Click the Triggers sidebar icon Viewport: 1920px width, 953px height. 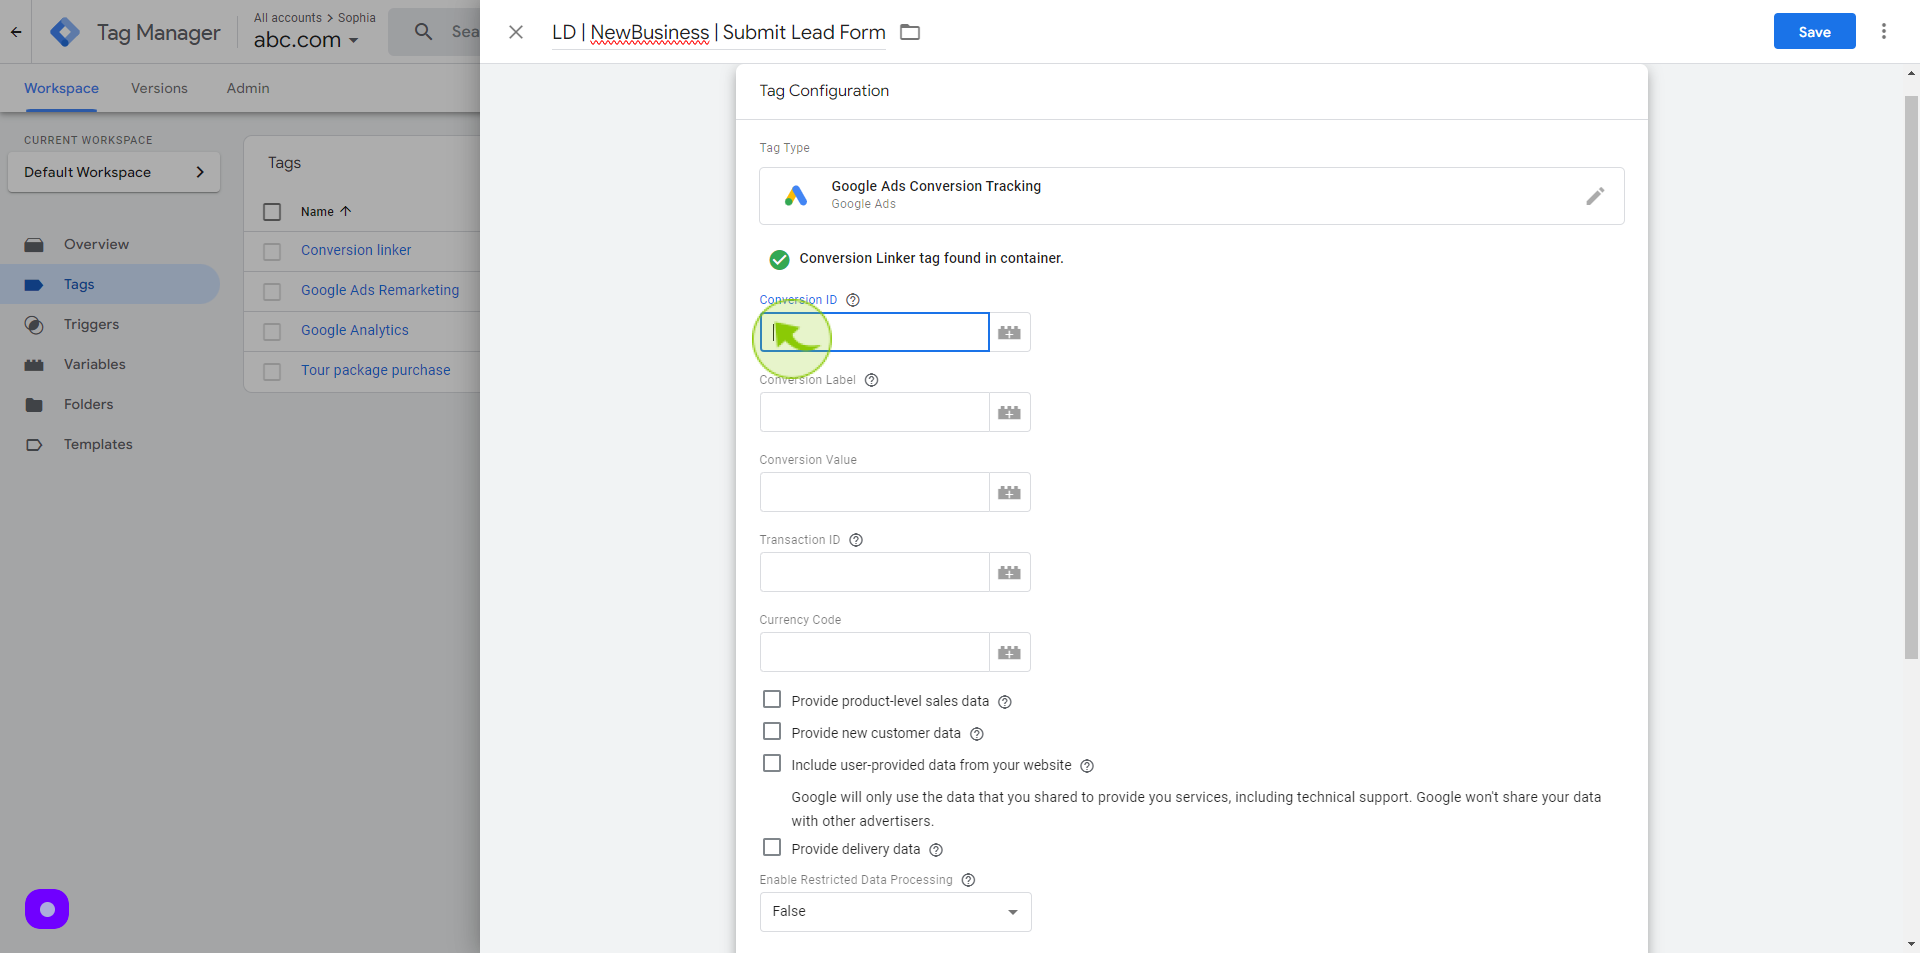(x=34, y=325)
